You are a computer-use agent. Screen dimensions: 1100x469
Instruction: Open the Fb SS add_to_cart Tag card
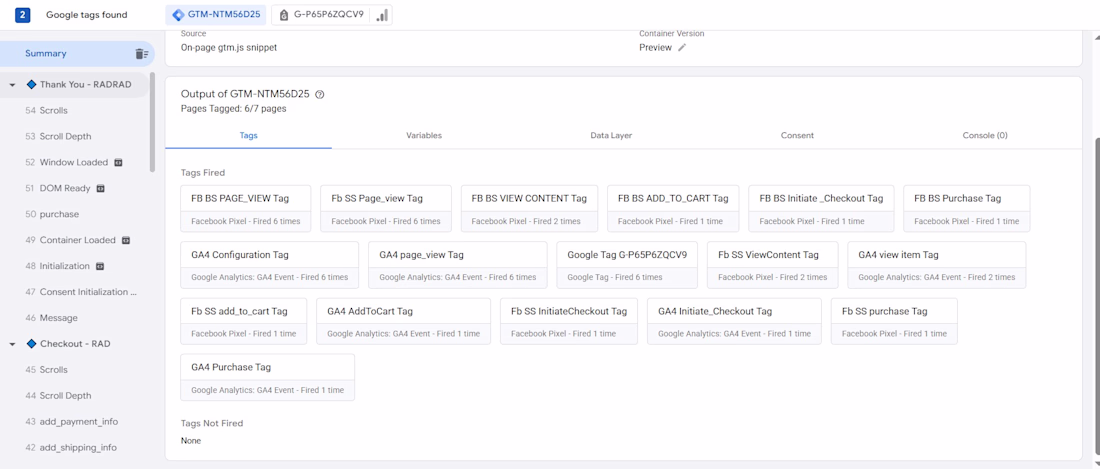tap(243, 321)
